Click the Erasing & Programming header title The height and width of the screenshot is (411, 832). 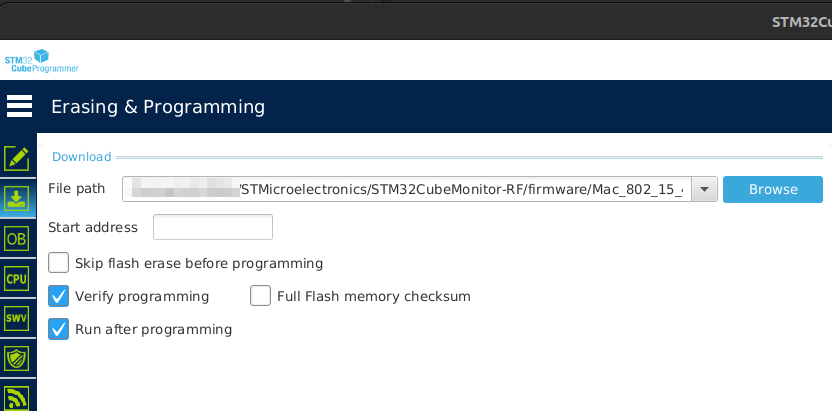point(158,106)
